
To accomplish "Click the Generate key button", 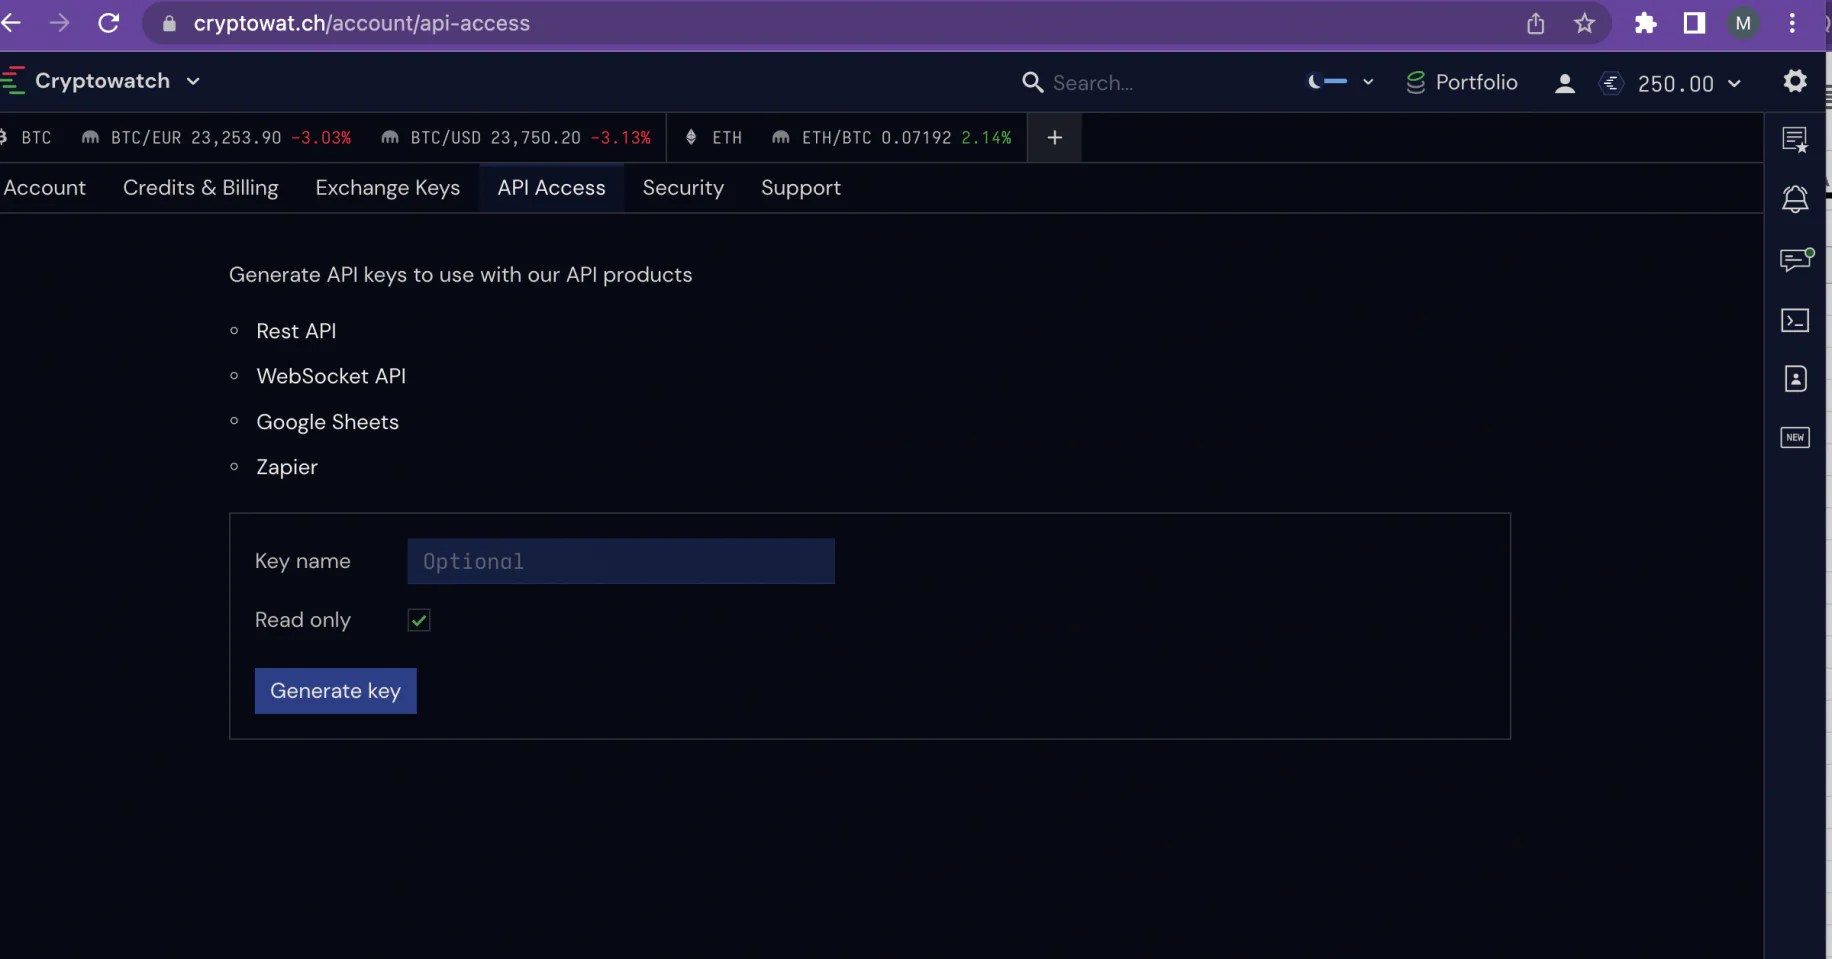I will tap(335, 690).
